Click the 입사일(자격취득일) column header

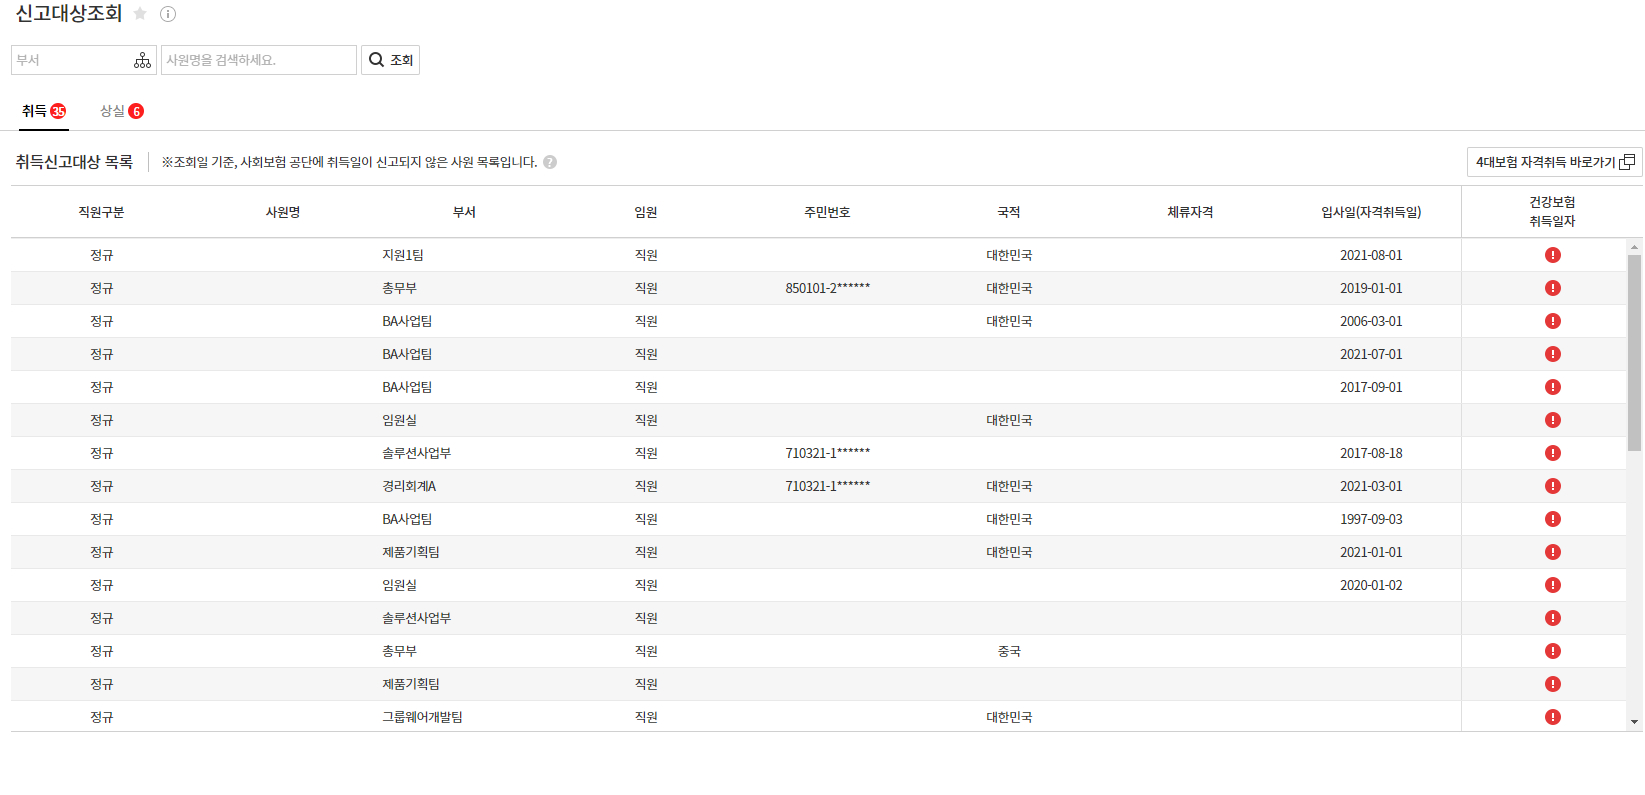(x=1370, y=212)
